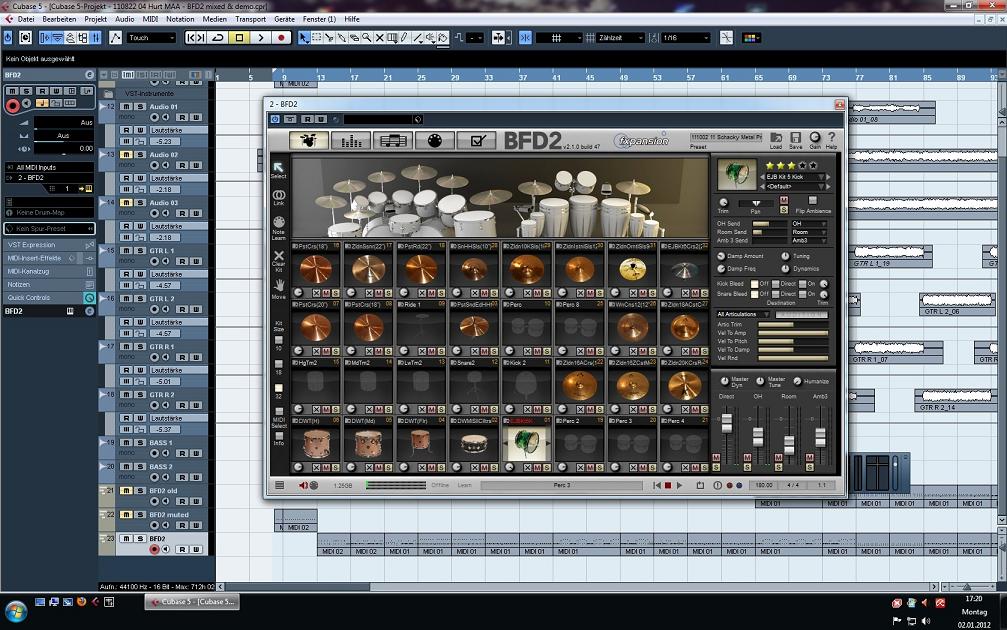Open the All Articulations dropdown
The height and width of the screenshot is (630, 1007).
pyautogui.click(x=743, y=314)
